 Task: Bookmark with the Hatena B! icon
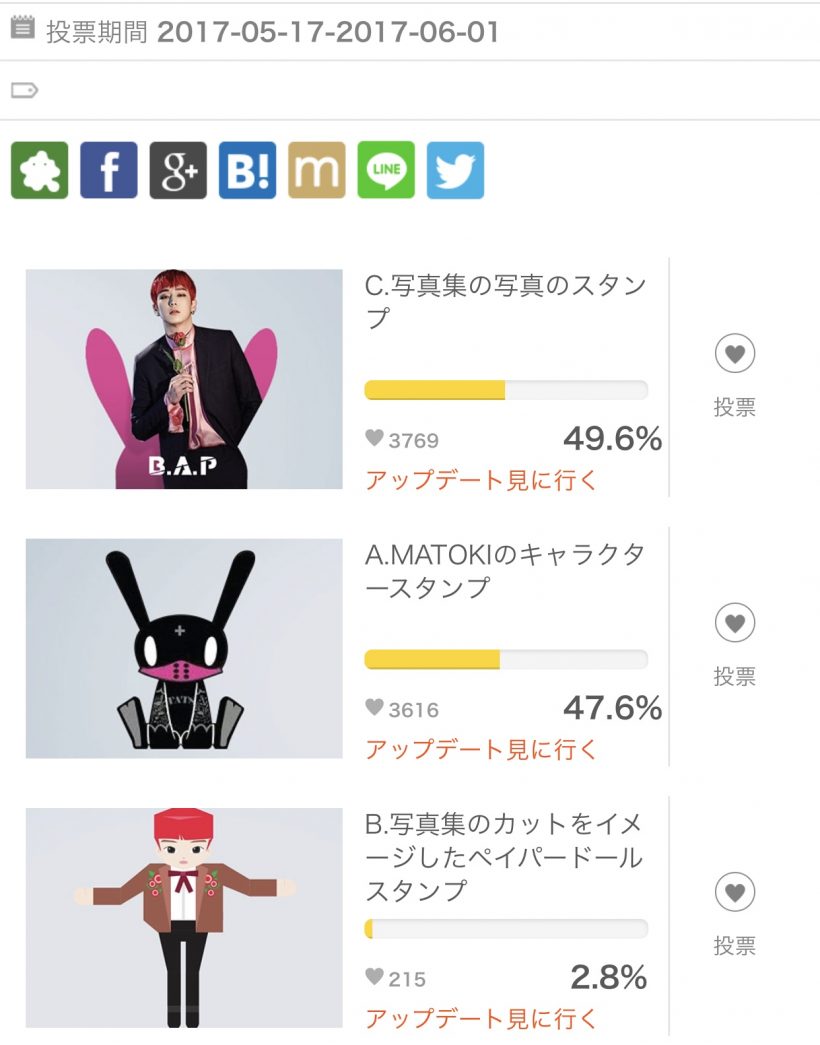point(247,170)
